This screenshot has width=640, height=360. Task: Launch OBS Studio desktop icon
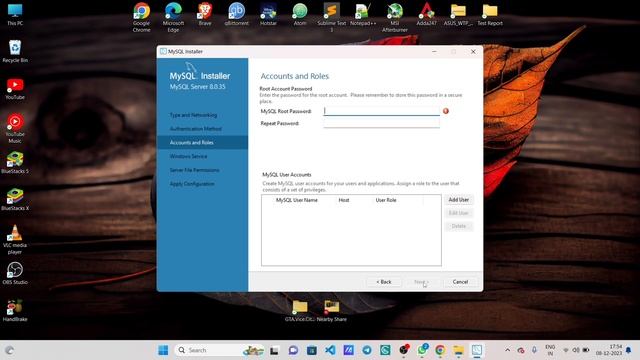pyautogui.click(x=15, y=273)
